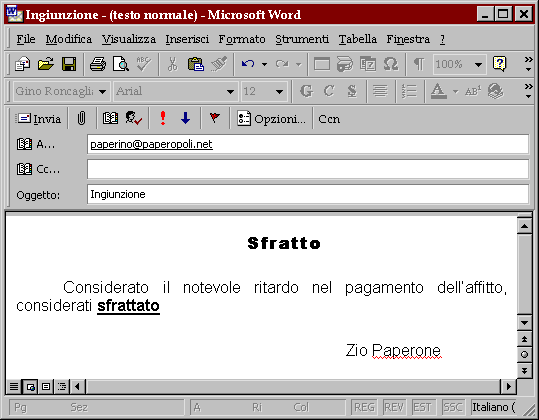
Task: Click the frame rectangle icon on the toolbar
Action: point(322,64)
